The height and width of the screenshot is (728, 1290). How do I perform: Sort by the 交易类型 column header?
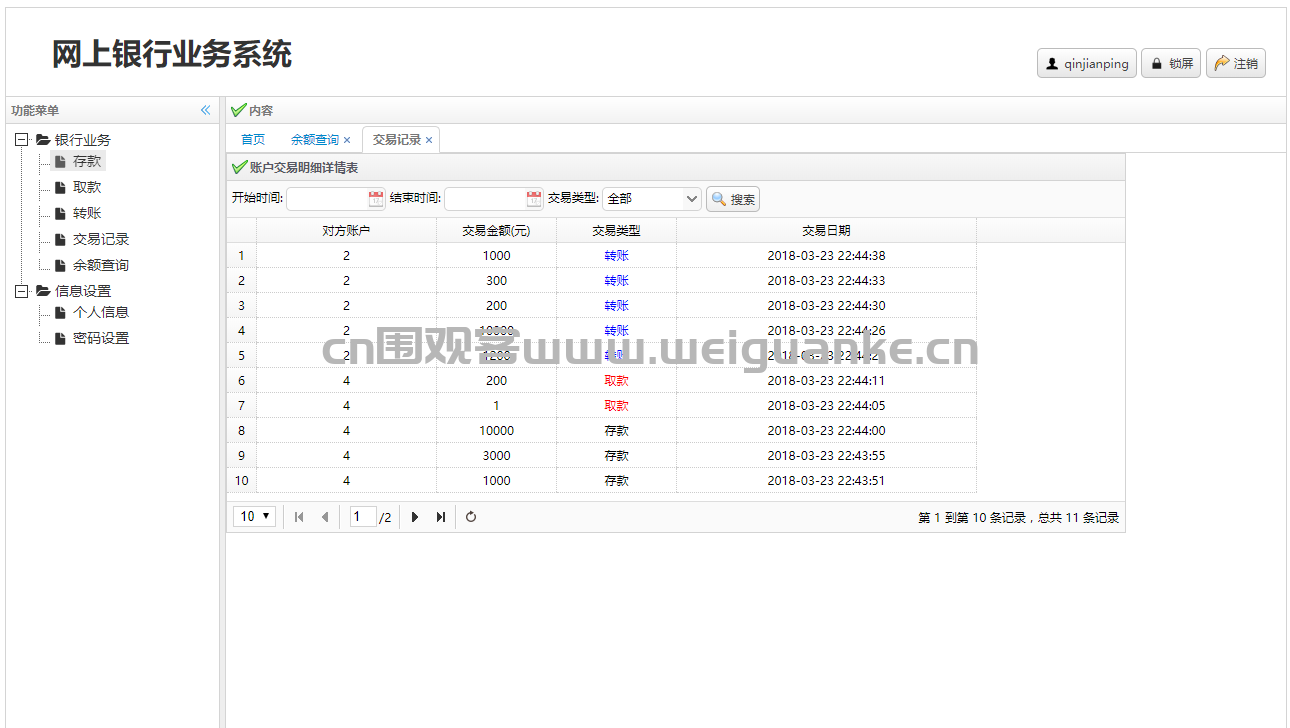tap(616, 230)
